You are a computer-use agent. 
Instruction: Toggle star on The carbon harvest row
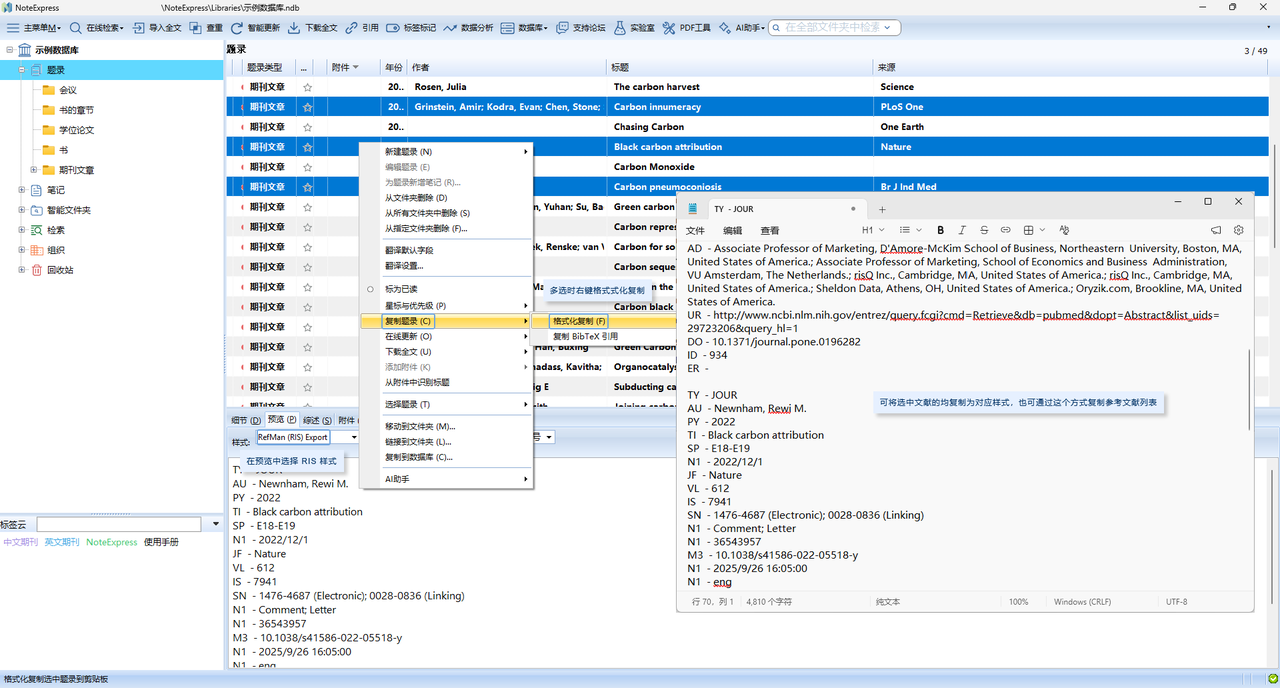pyautogui.click(x=307, y=87)
